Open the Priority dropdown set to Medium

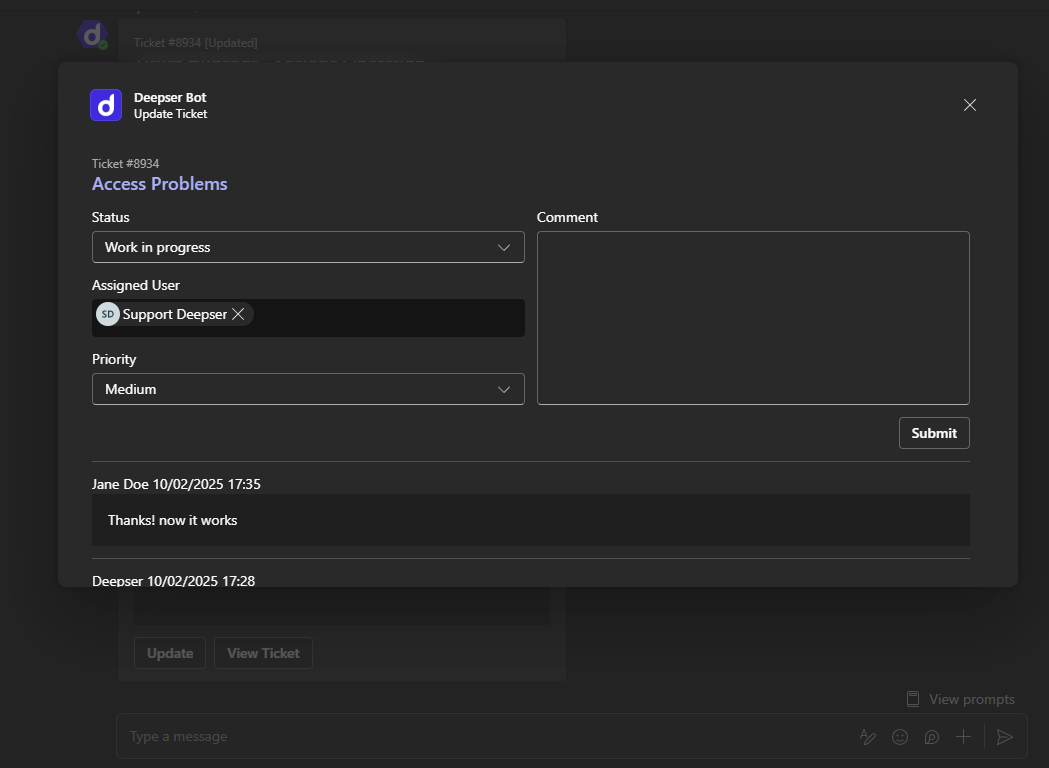[x=308, y=389]
